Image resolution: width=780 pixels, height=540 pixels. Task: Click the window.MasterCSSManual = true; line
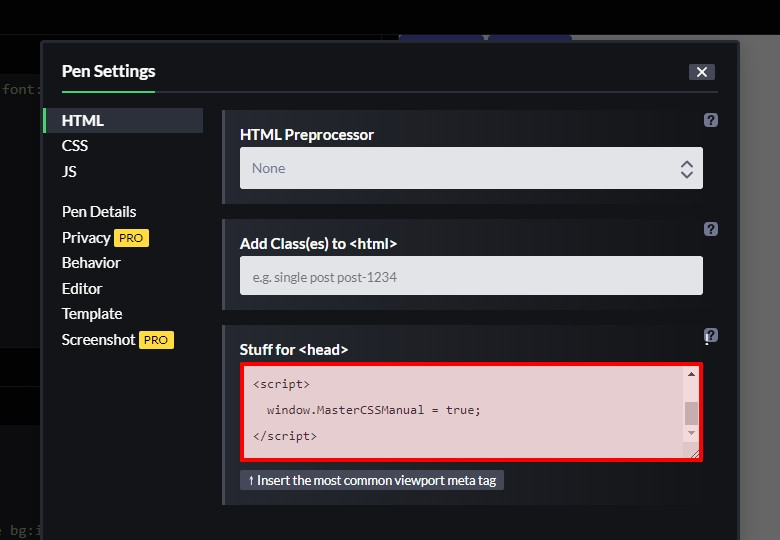point(374,410)
